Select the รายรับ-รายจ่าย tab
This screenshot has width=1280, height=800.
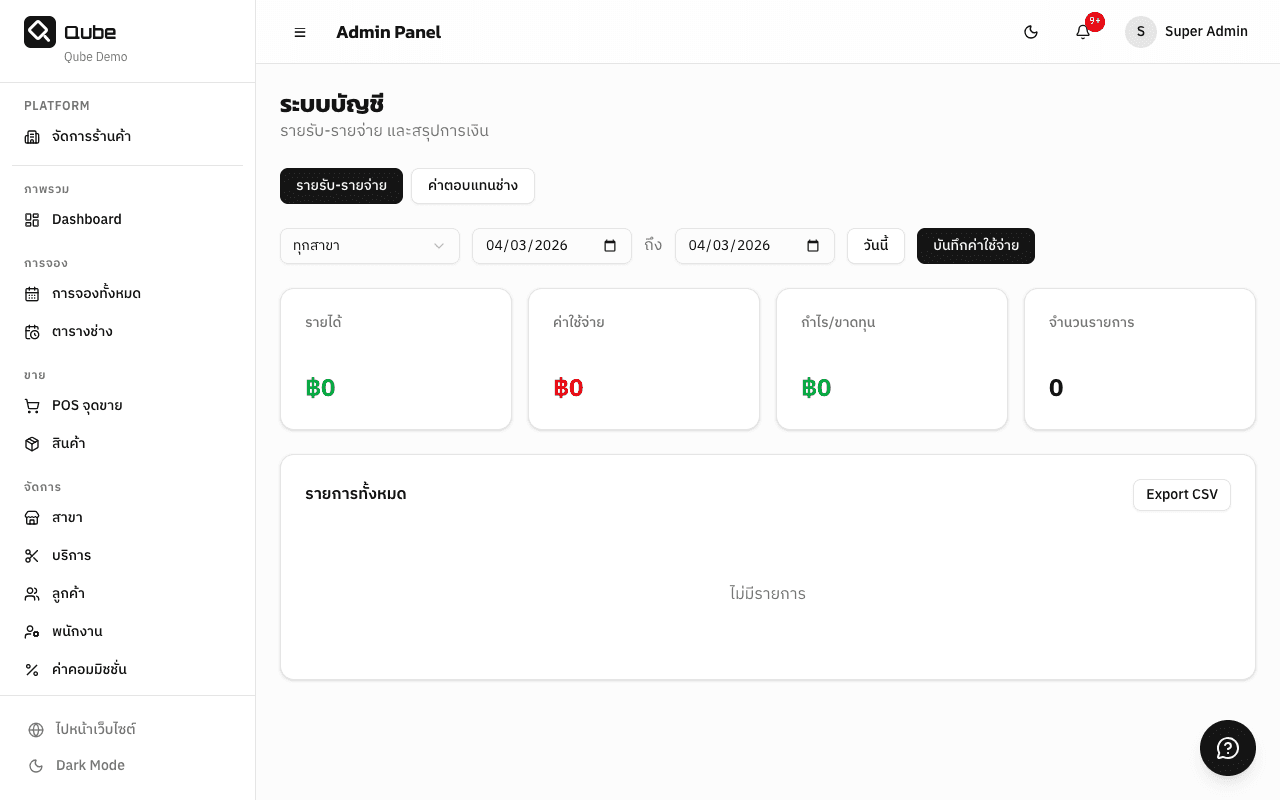pyautogui.click(x=341, y=186)
